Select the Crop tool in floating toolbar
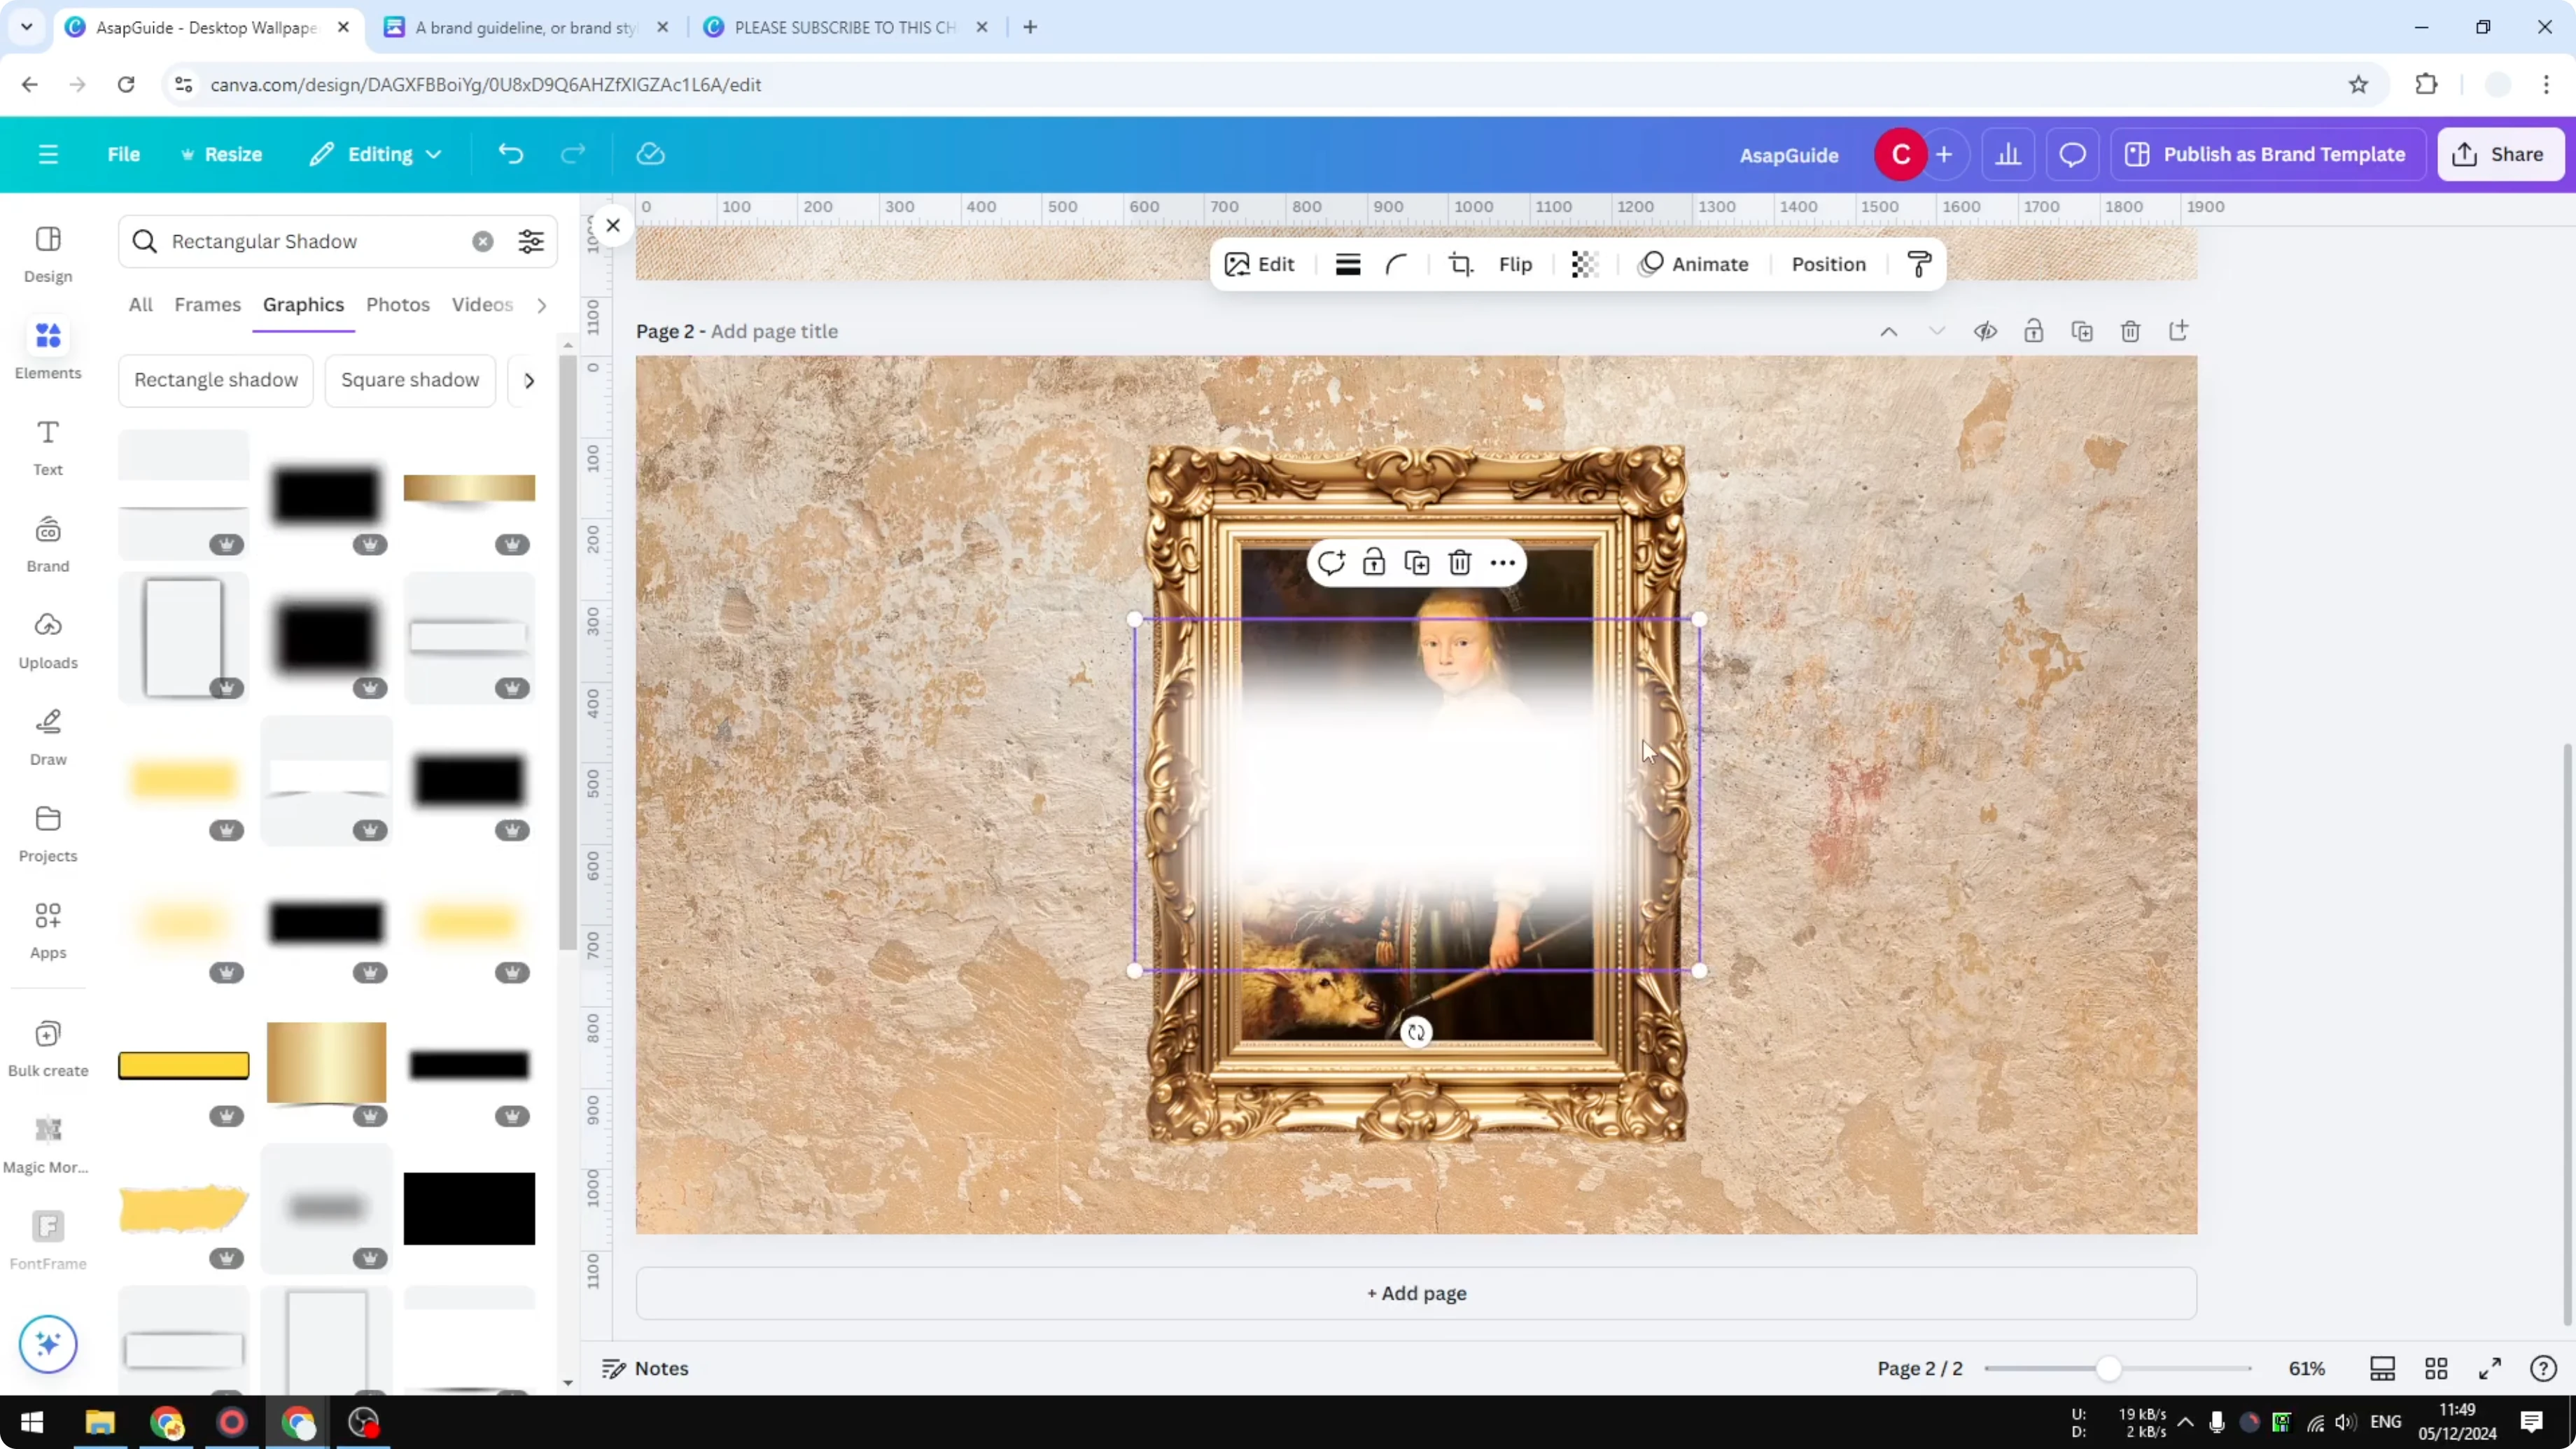This screenshot has height=1449, width=2576. pos(1460,264)
